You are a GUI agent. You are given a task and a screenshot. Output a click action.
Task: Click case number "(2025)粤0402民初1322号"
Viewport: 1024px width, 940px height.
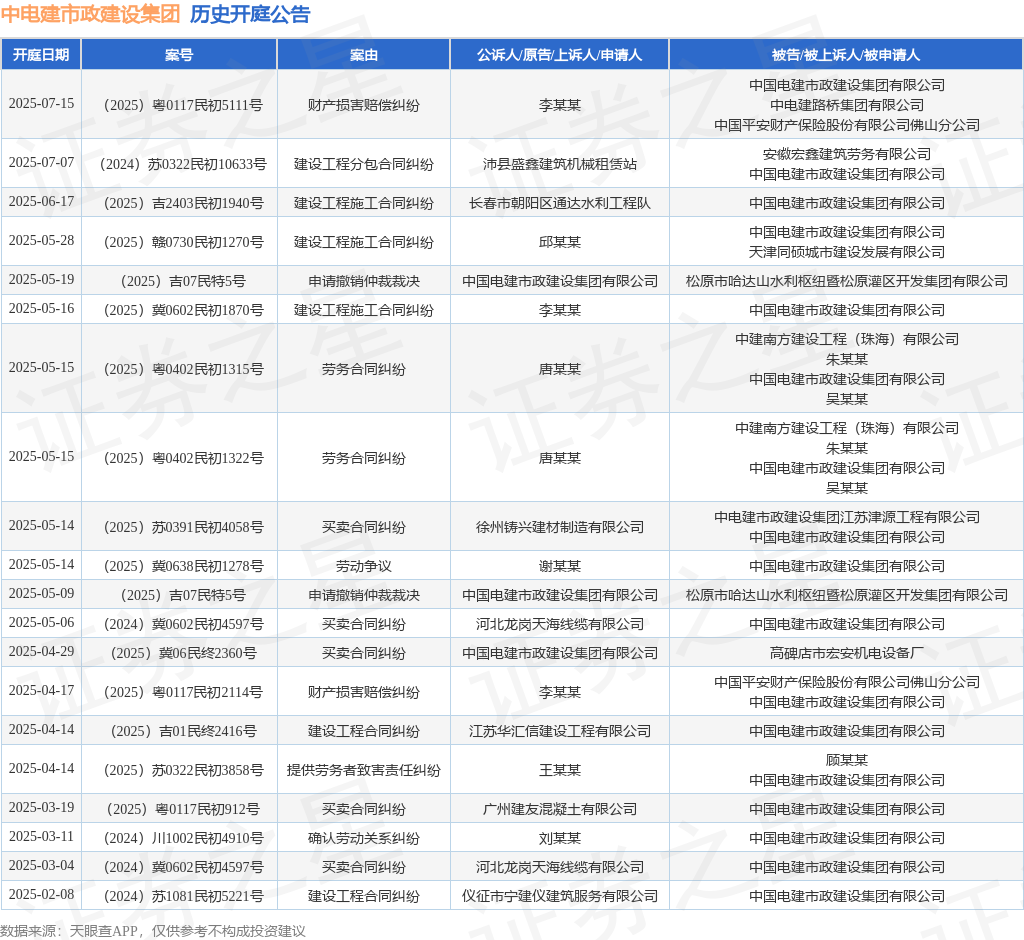pos(179,459)
